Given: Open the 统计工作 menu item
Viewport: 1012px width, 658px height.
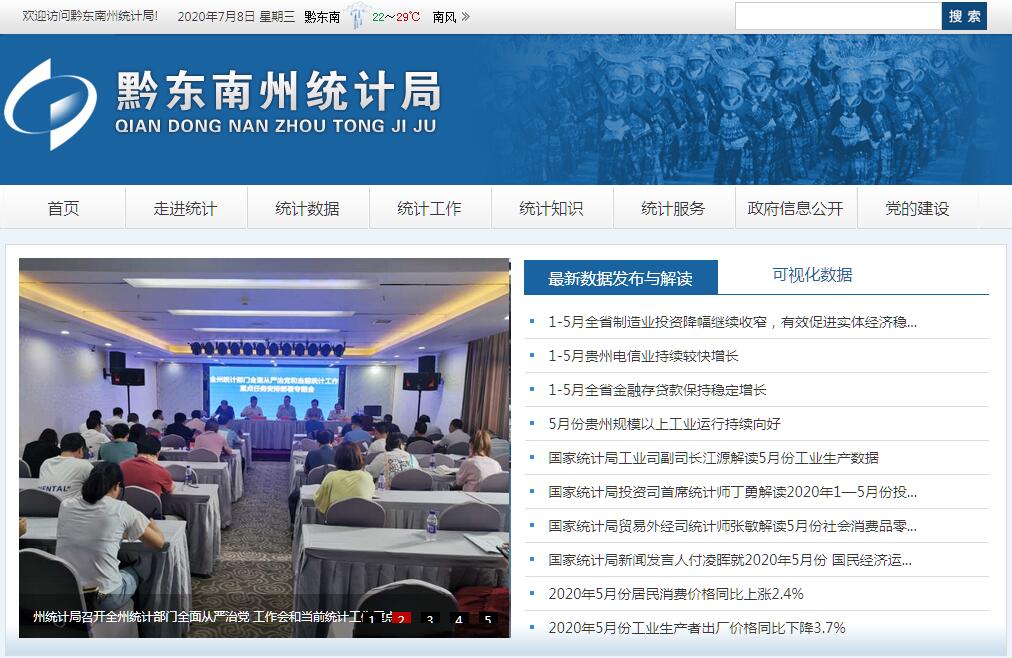Looking at the screenshot, I should point(429,208).
